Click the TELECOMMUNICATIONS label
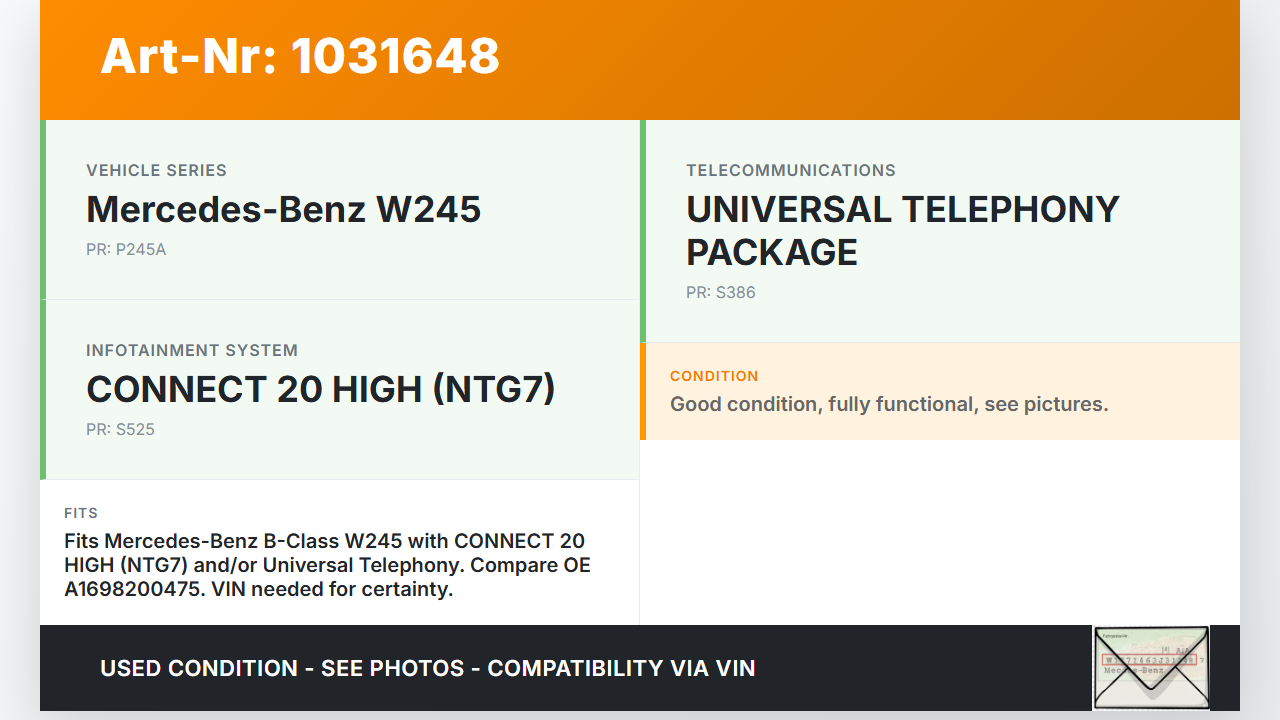Image resolution: width=1280 pixels, height=720 pixels. click(x=791, y=170)
